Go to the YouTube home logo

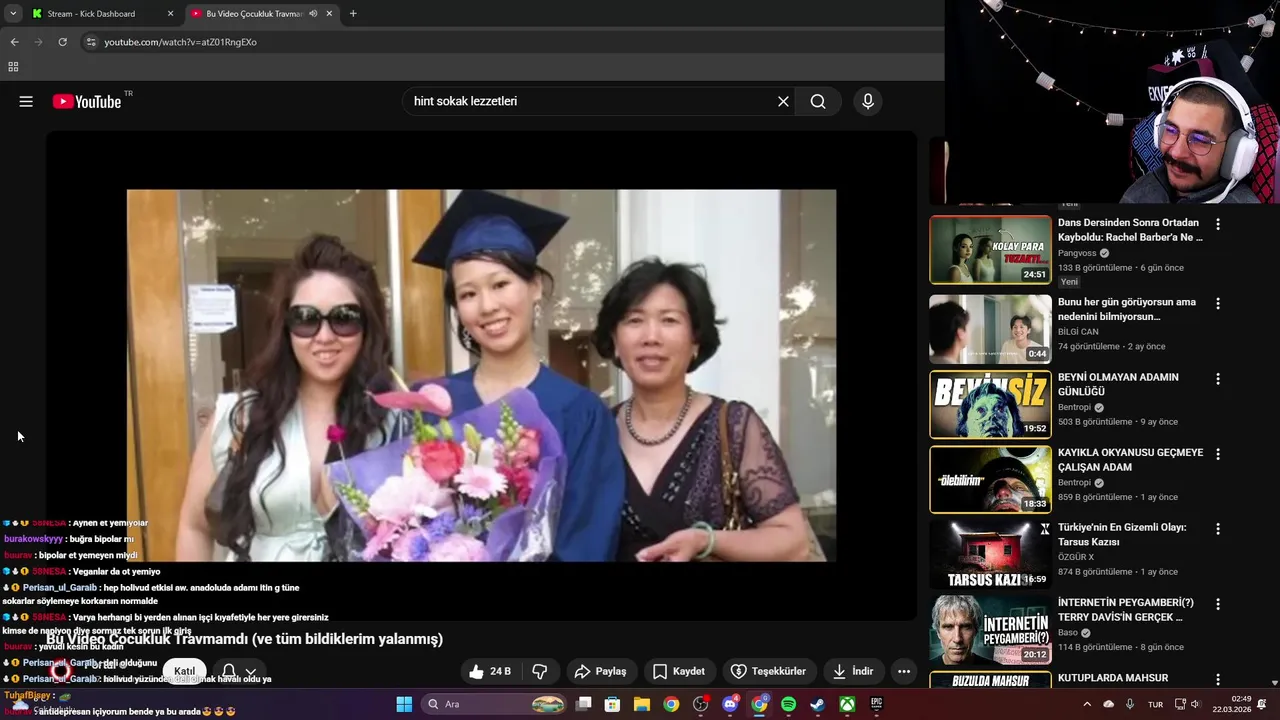pyautogui.click(x=87, y=101)
